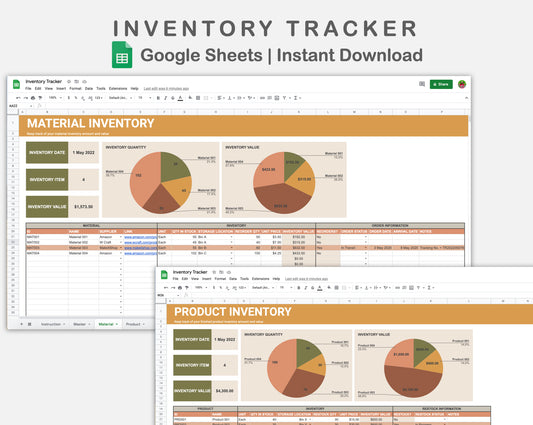
Task: Click add sheet plus icon at bottom
Action: pos(21,324)
